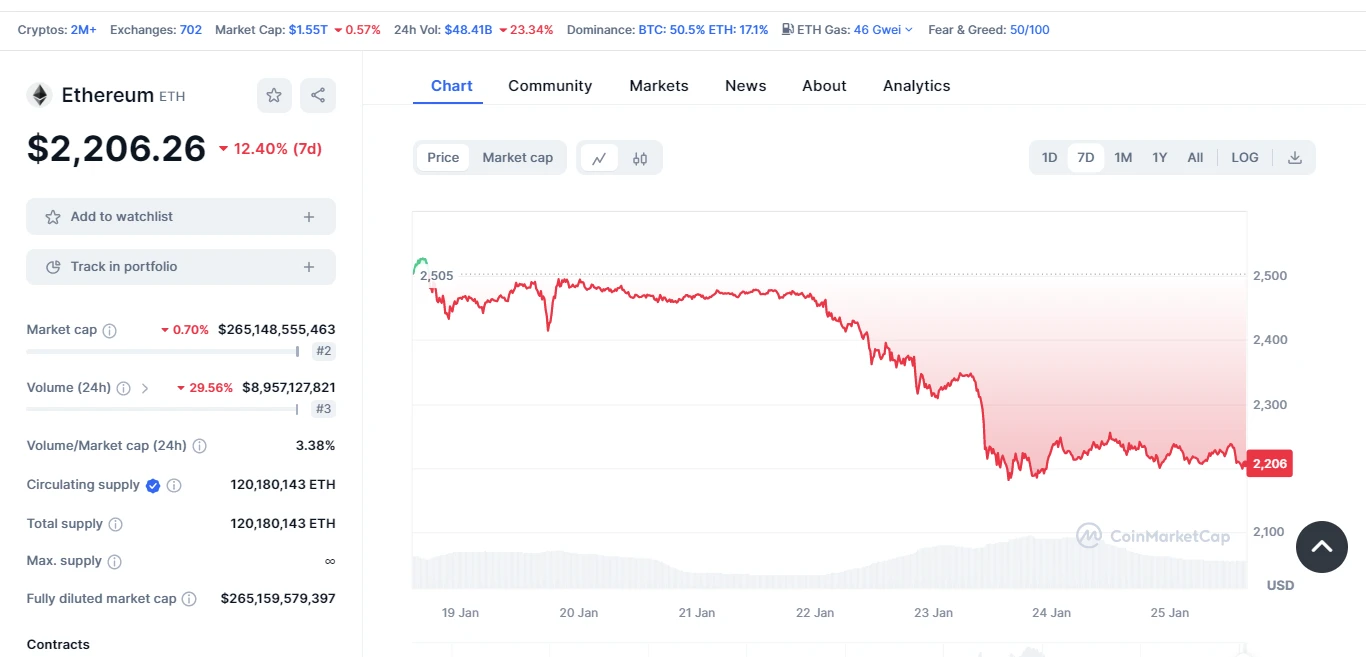The image size is (1366, 657).
Task: Open the Market cap info tooltip icon
Action: tap(110, 330)
